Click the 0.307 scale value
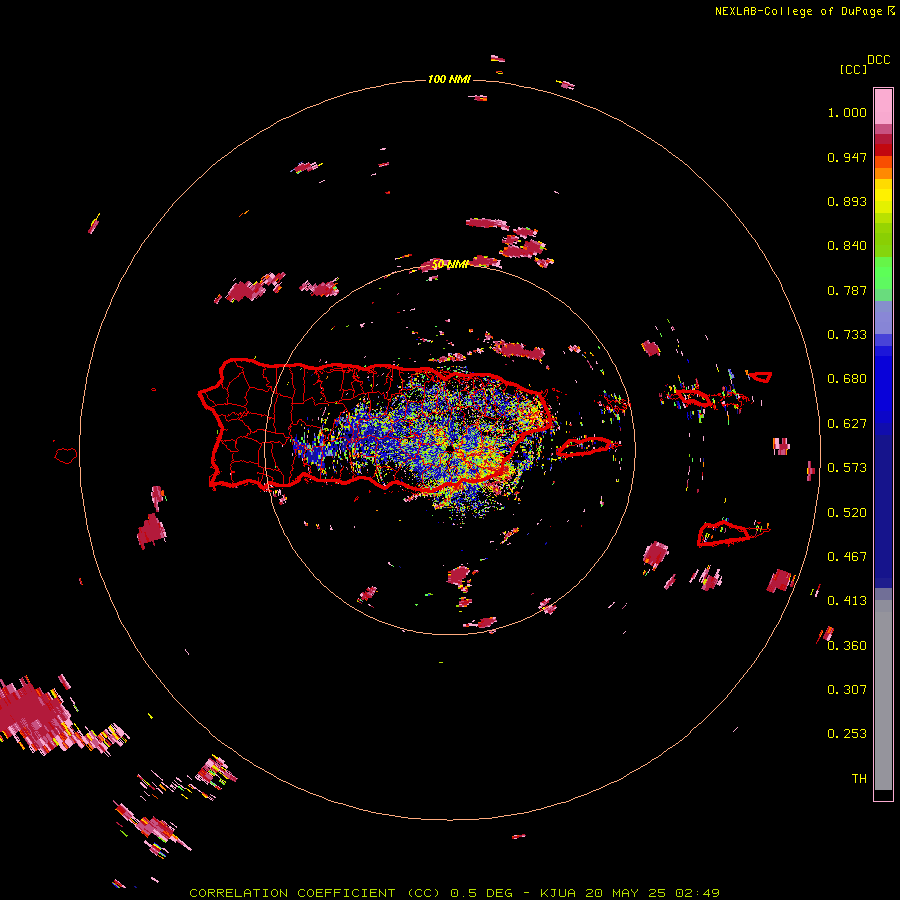Screen dimensions: 900x900 tap(847, 690)
